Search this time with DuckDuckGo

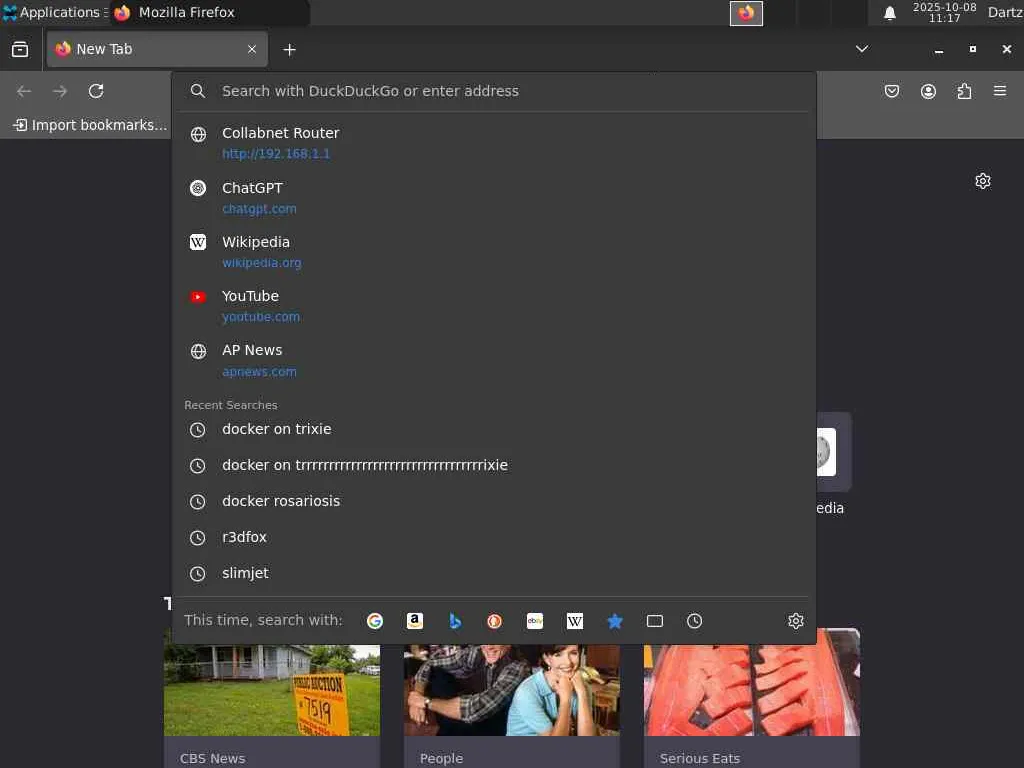point(494,621)
